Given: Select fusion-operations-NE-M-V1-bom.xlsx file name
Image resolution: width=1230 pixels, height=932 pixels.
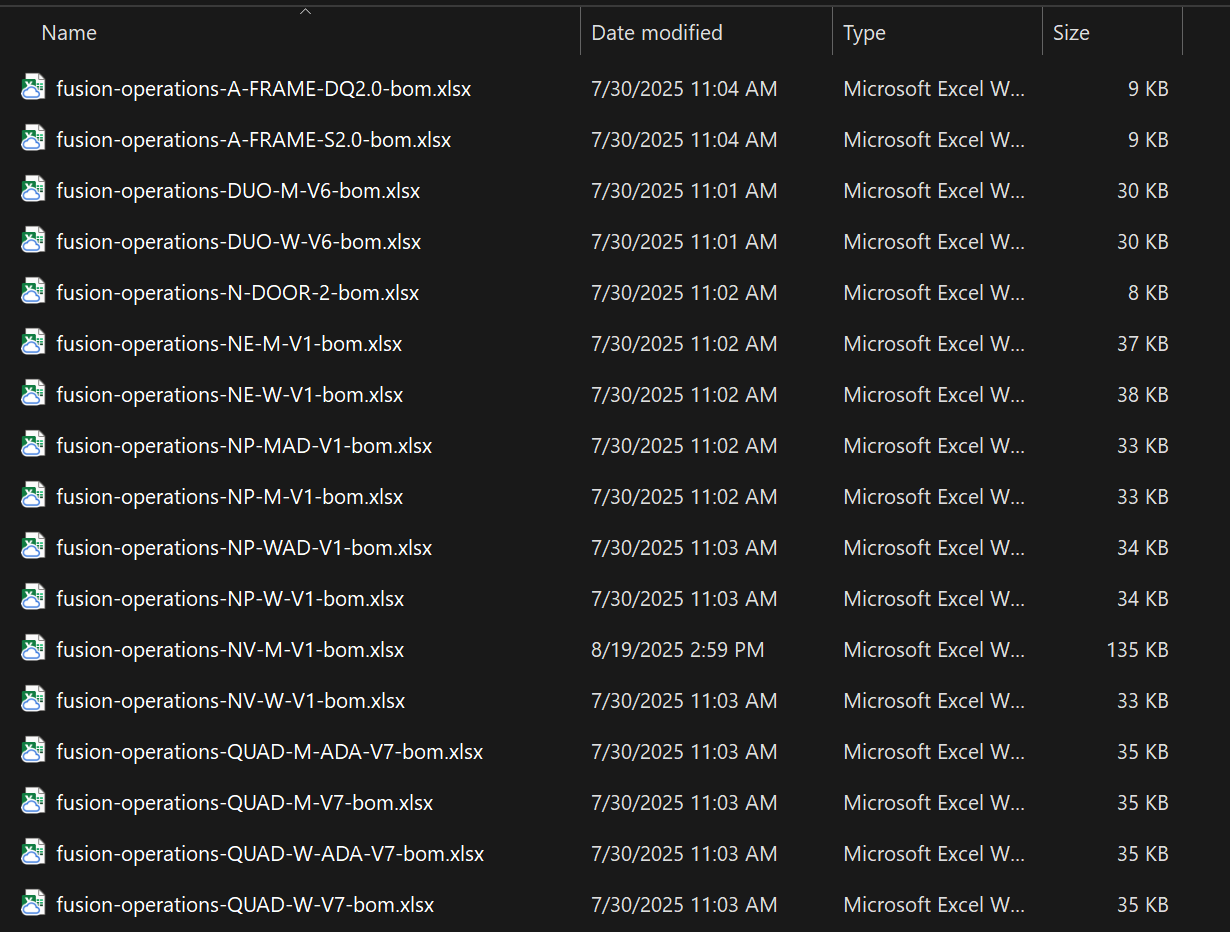Looking at the screenshot, I should pos(229,343).
